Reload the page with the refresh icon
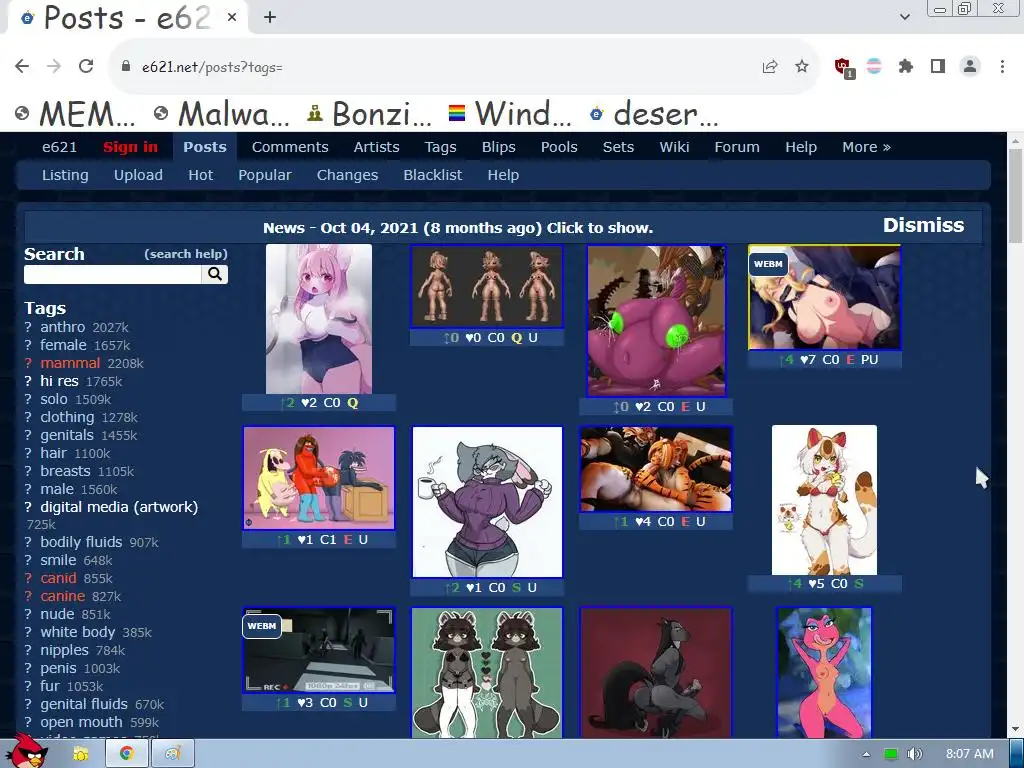This screenshot has width=1024, height=768. click(x=86, y=66)
